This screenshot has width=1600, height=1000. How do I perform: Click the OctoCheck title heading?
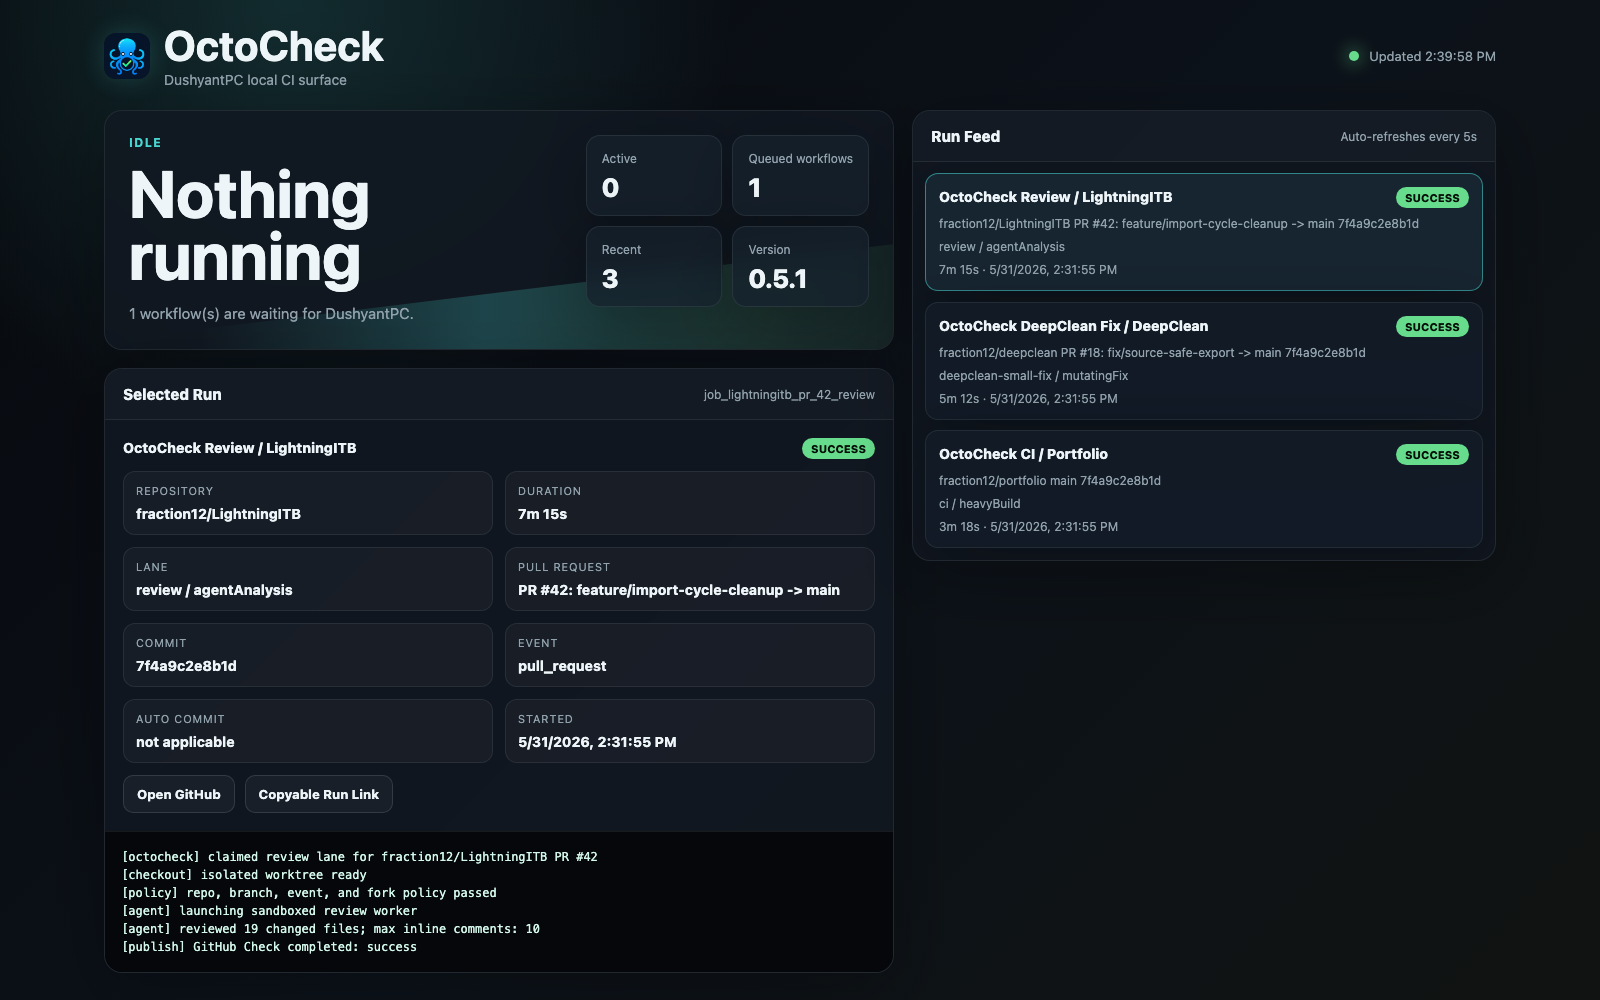coord(274,47)
